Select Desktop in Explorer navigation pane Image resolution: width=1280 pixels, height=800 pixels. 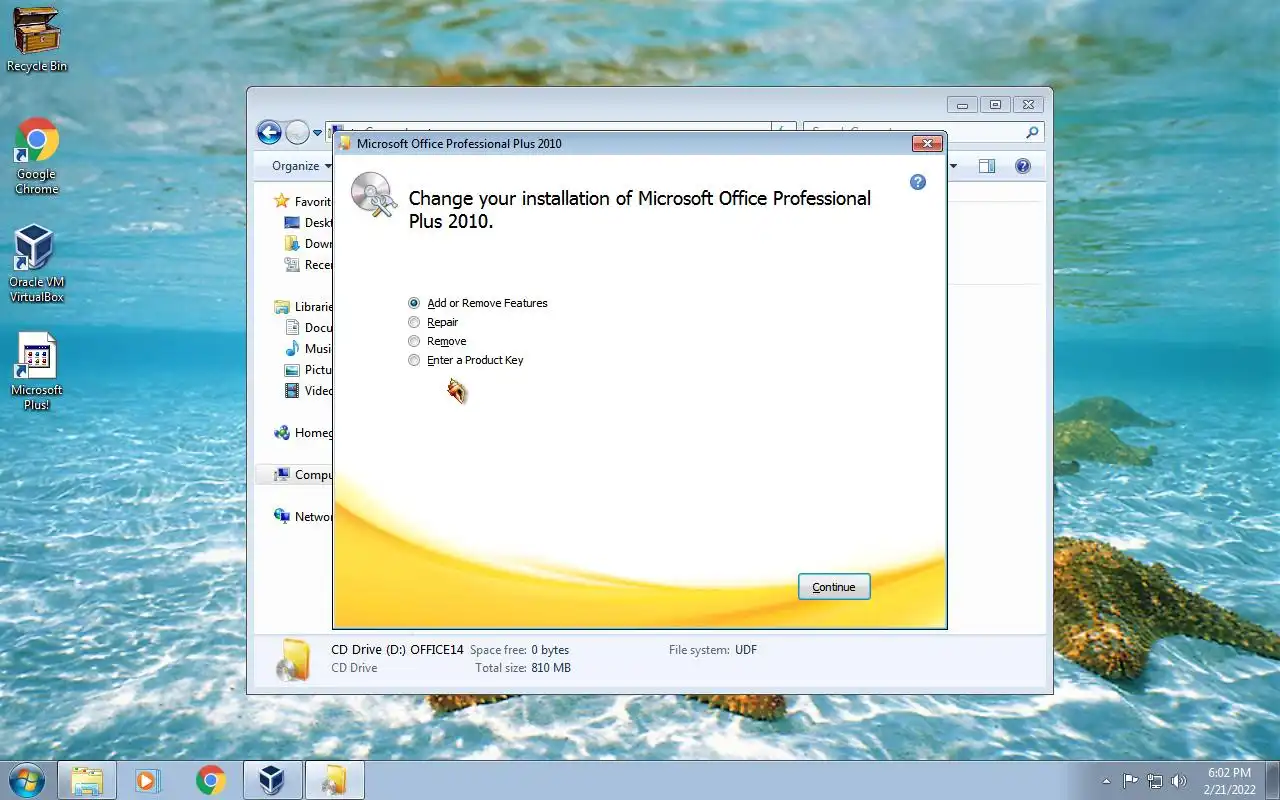[x=308, y=223]
